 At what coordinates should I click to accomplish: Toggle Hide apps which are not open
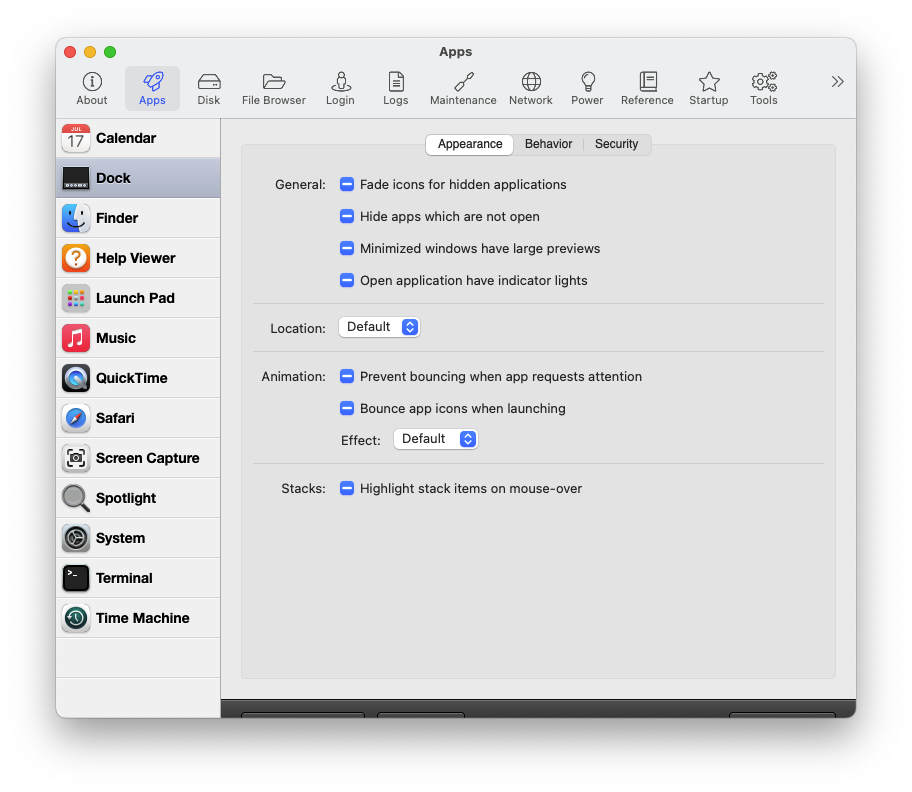point(347,216)
